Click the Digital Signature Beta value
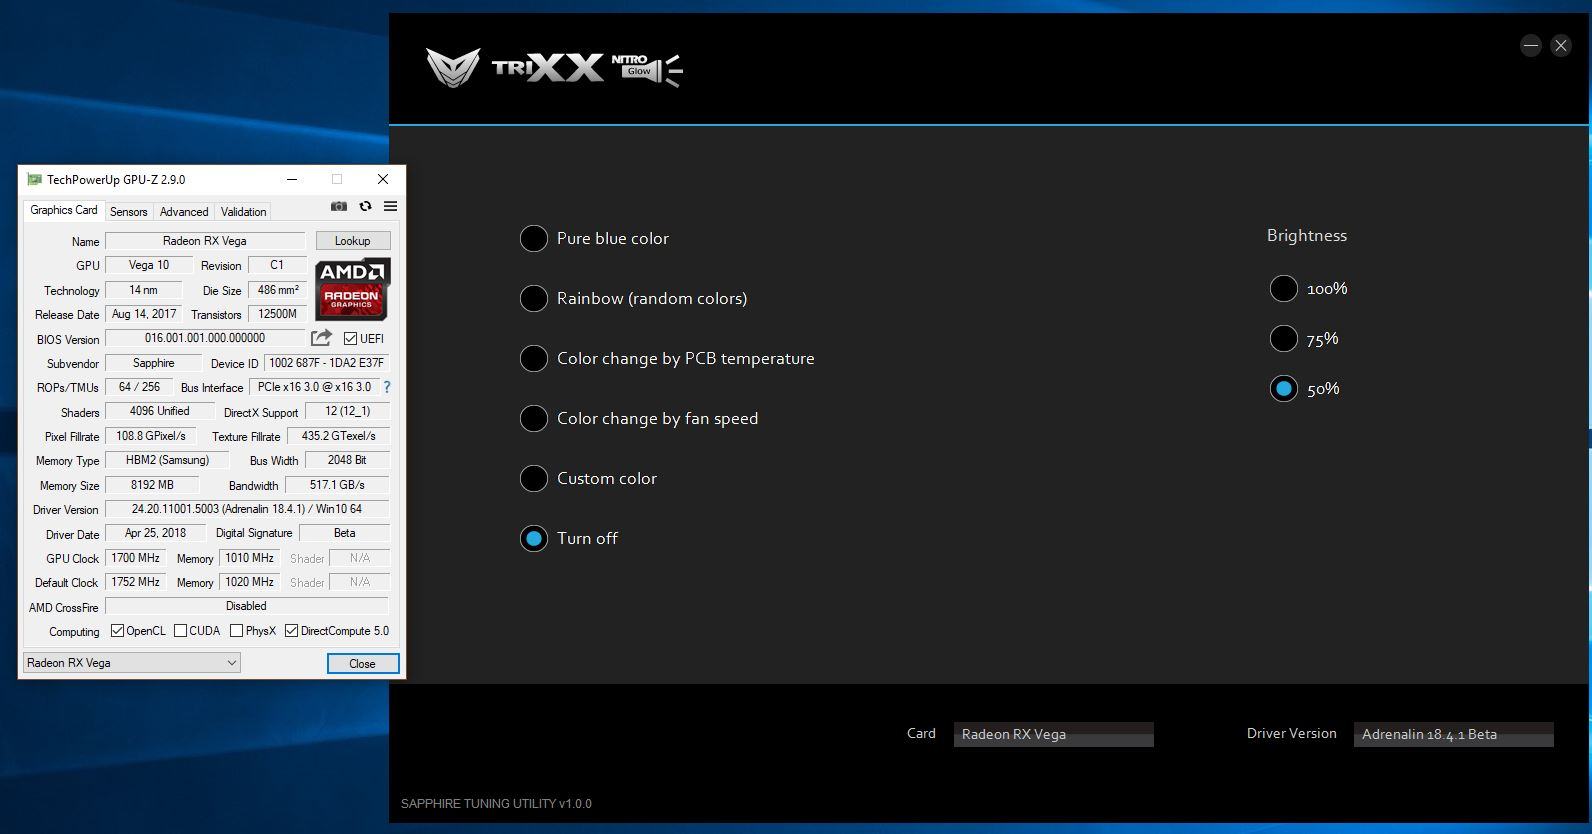 345,533
